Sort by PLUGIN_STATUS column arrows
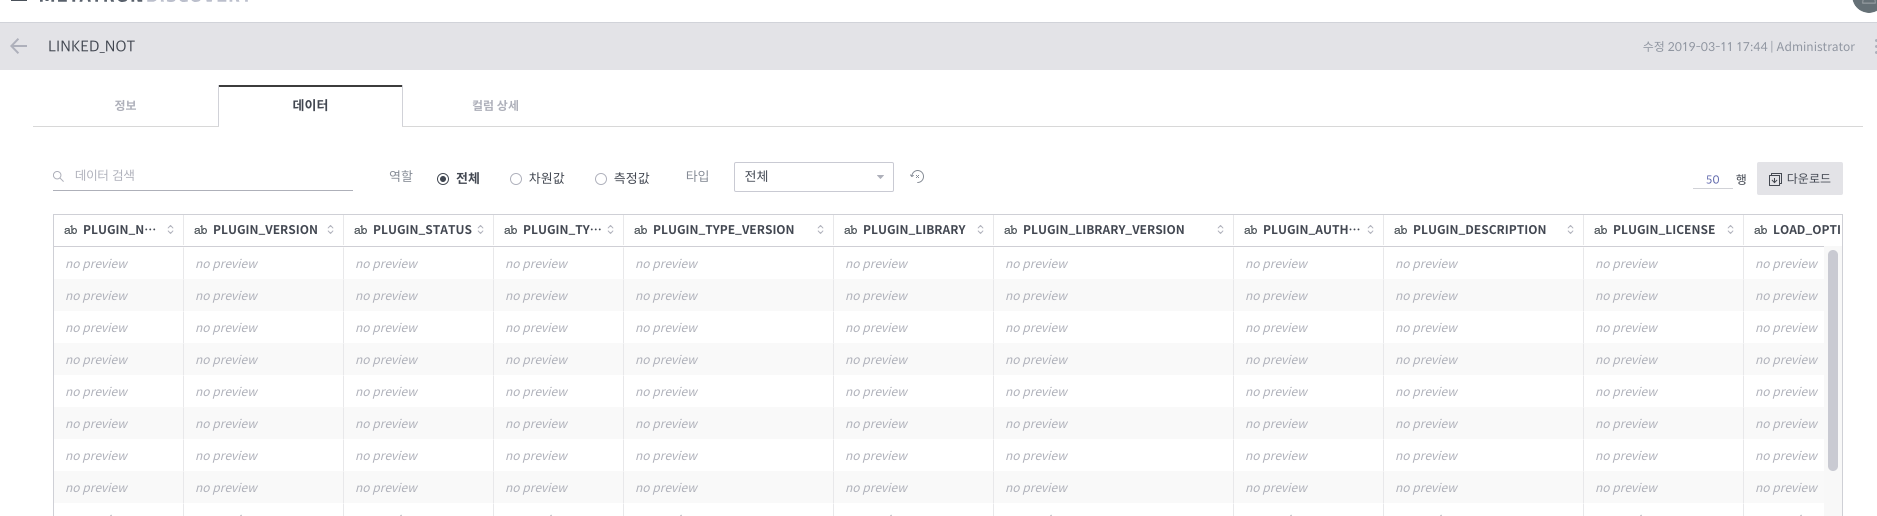The height and width of the screenshot is (516, 1877). click(480, 230)
